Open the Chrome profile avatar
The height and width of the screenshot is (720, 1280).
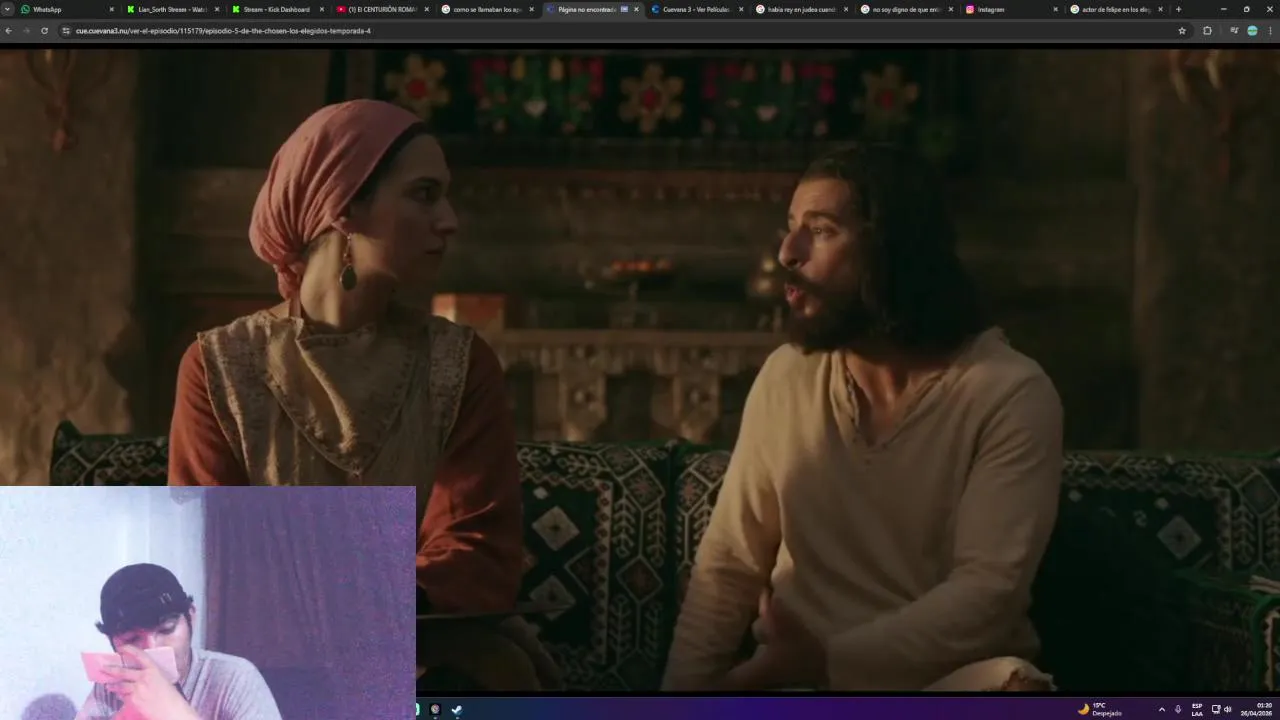point(1252,31)
